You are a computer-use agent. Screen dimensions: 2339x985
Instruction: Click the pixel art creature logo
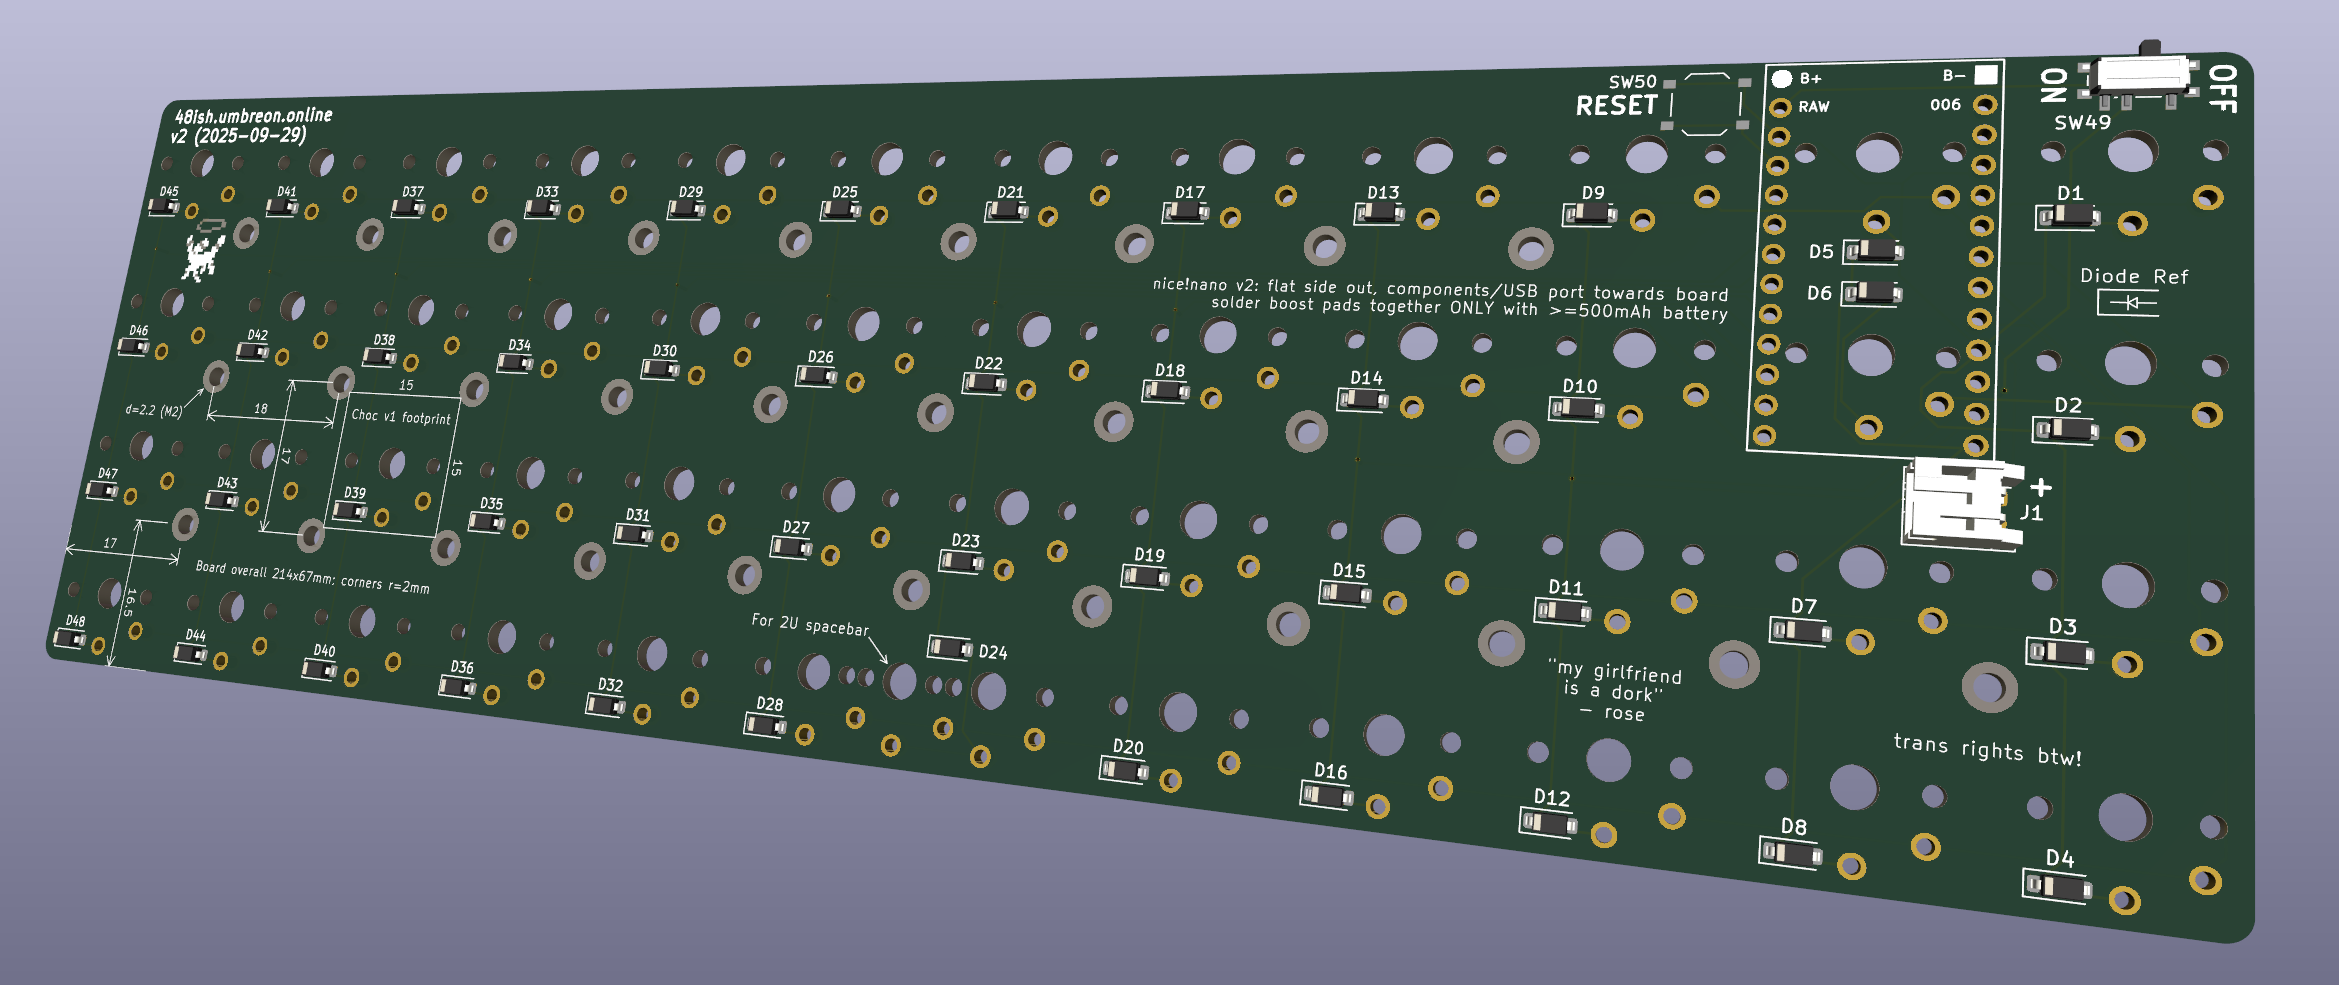(202, 257)
